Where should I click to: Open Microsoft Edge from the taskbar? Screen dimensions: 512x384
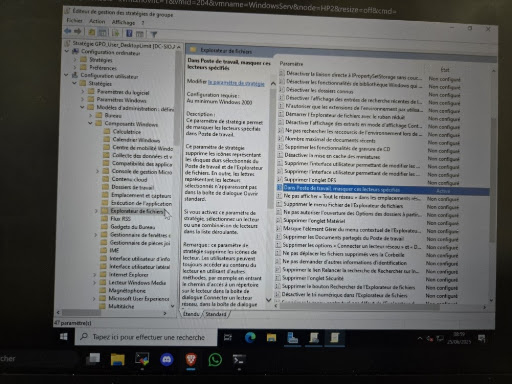[x=250, y=338]
